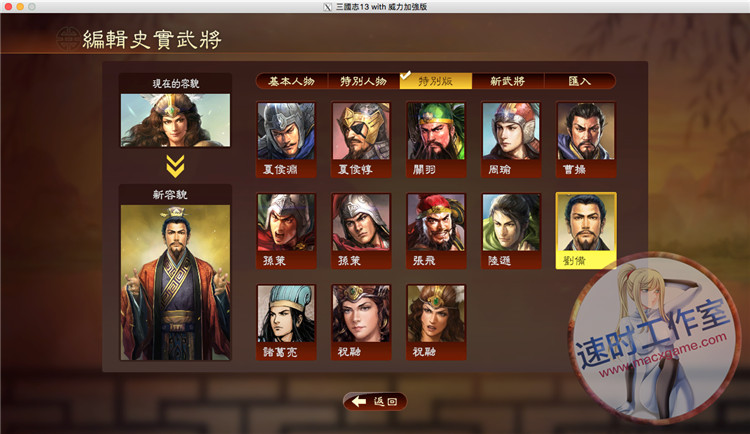Open the 特別人物 tab
750x434 pixels.
[x=364, y=81]
